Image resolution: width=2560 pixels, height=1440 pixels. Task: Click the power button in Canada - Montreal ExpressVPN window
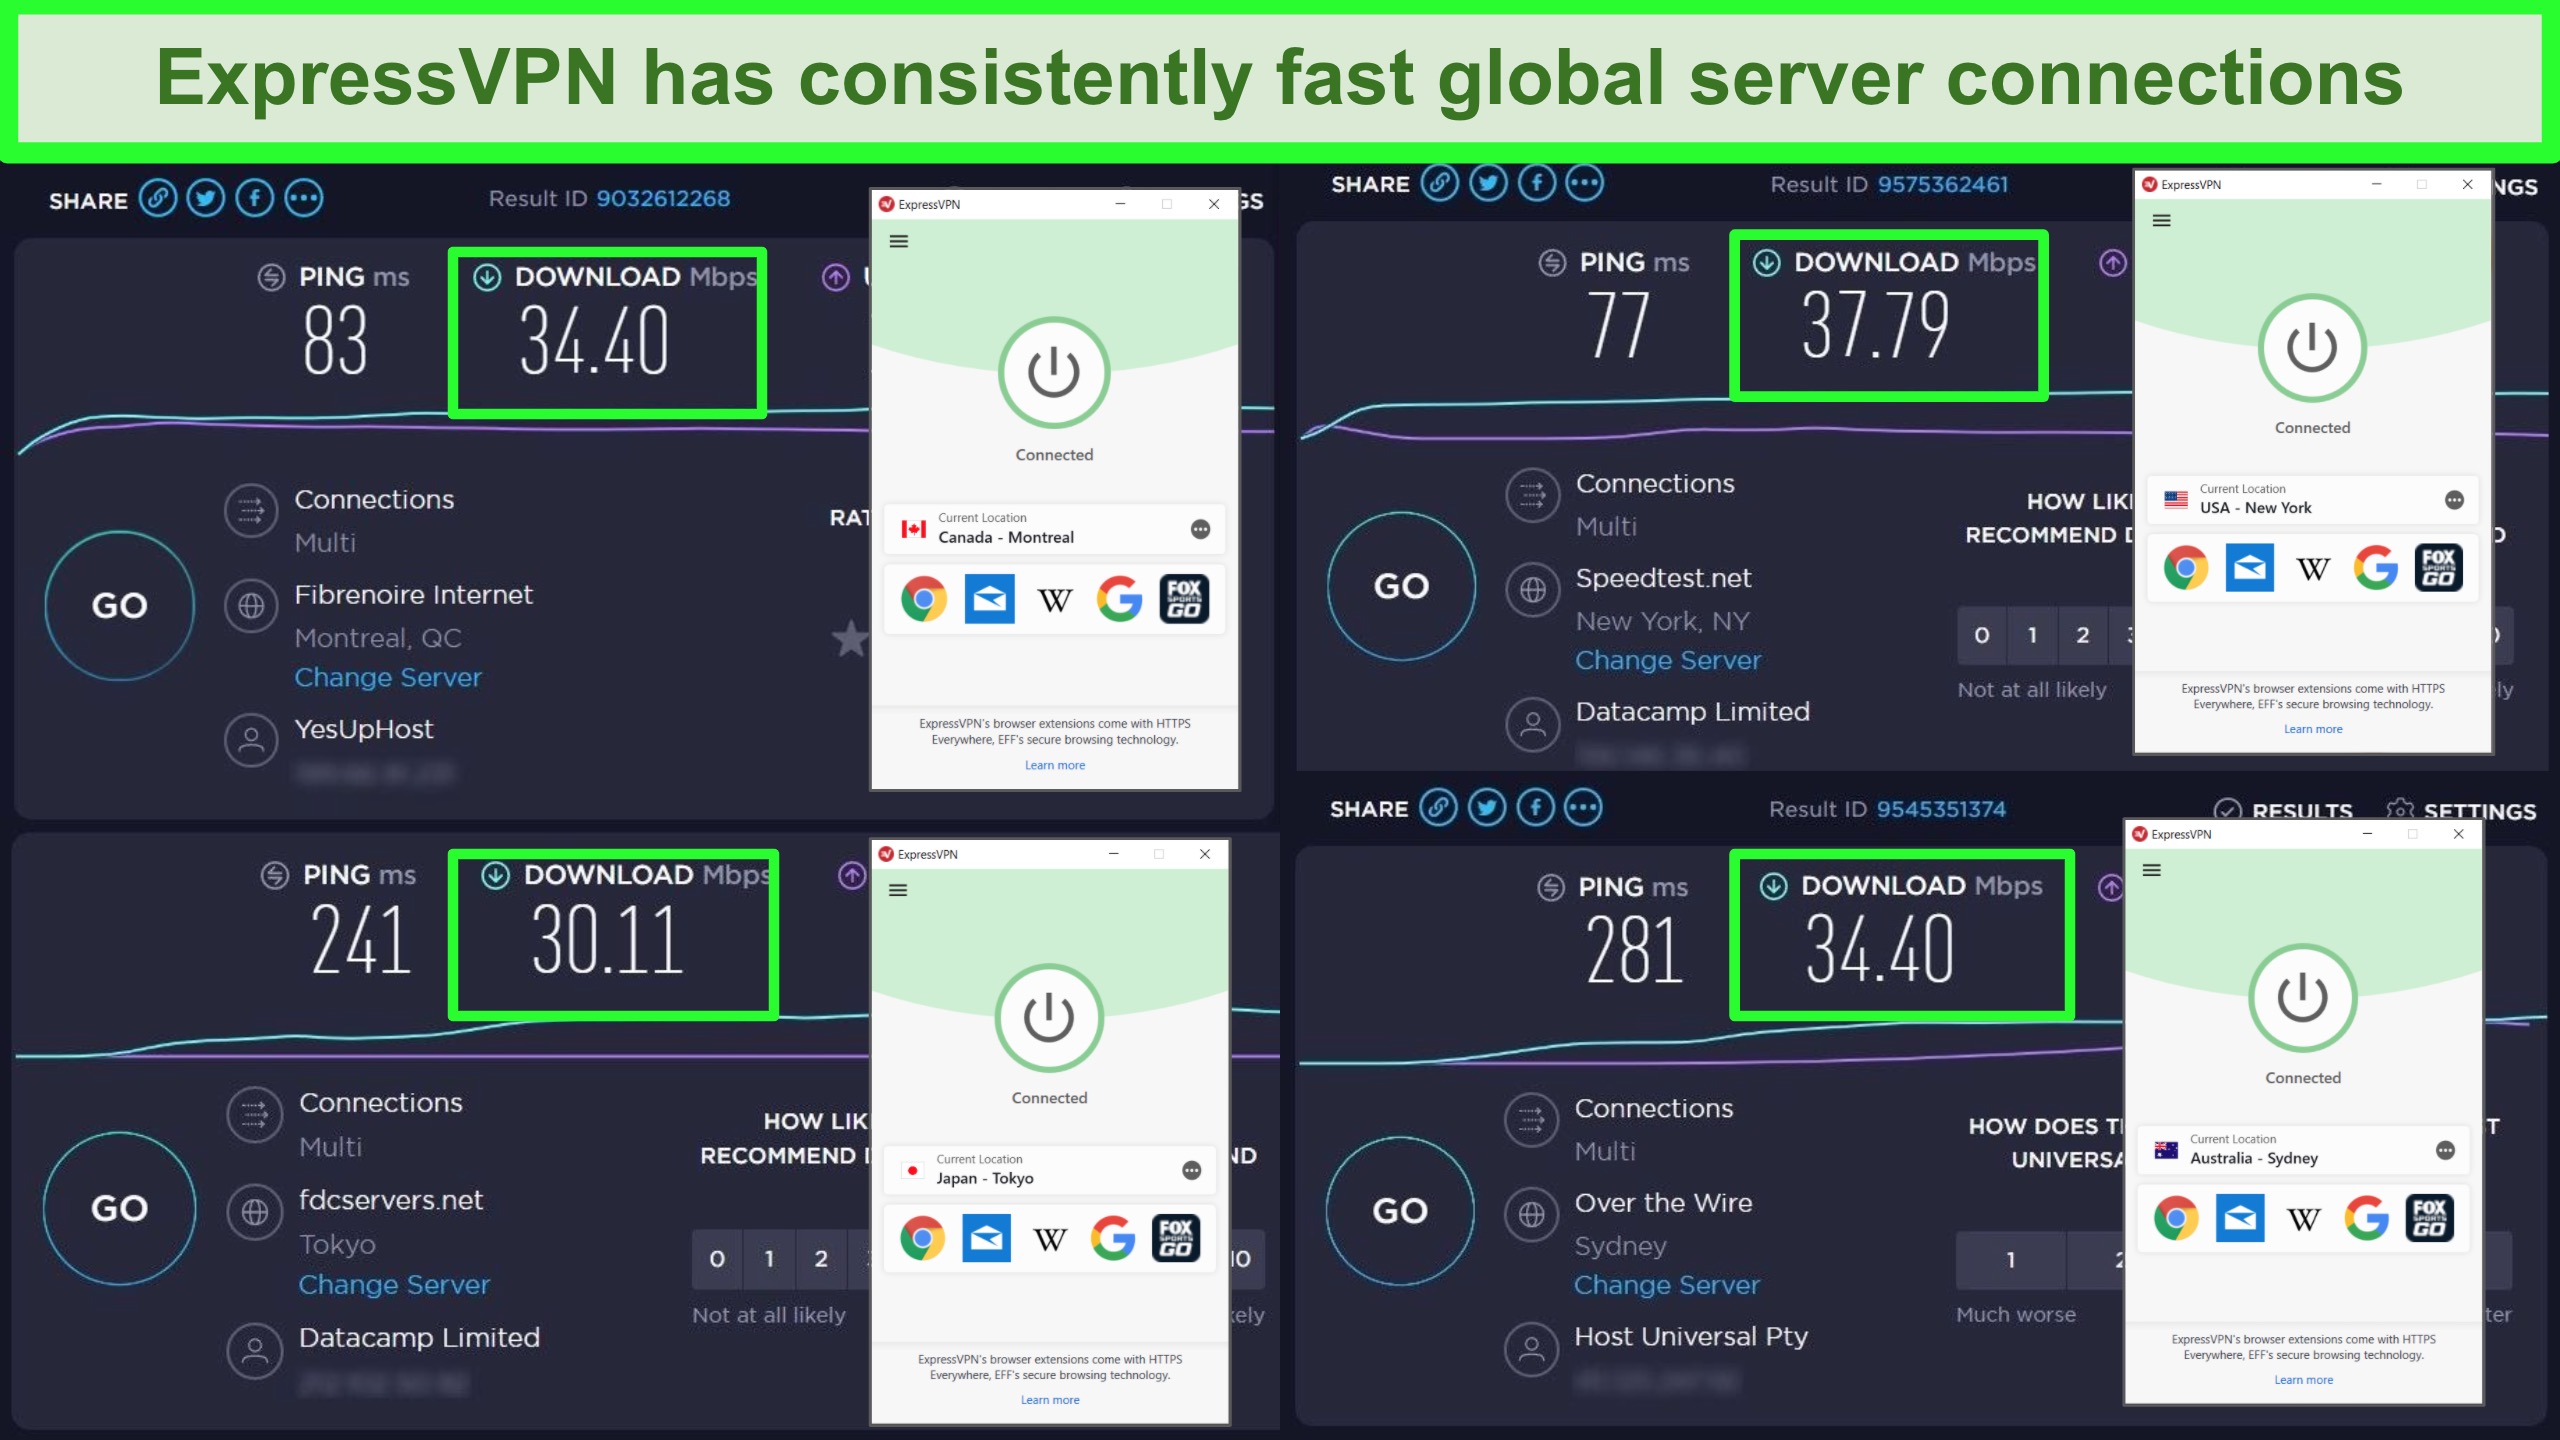(x=1054, y=372)
